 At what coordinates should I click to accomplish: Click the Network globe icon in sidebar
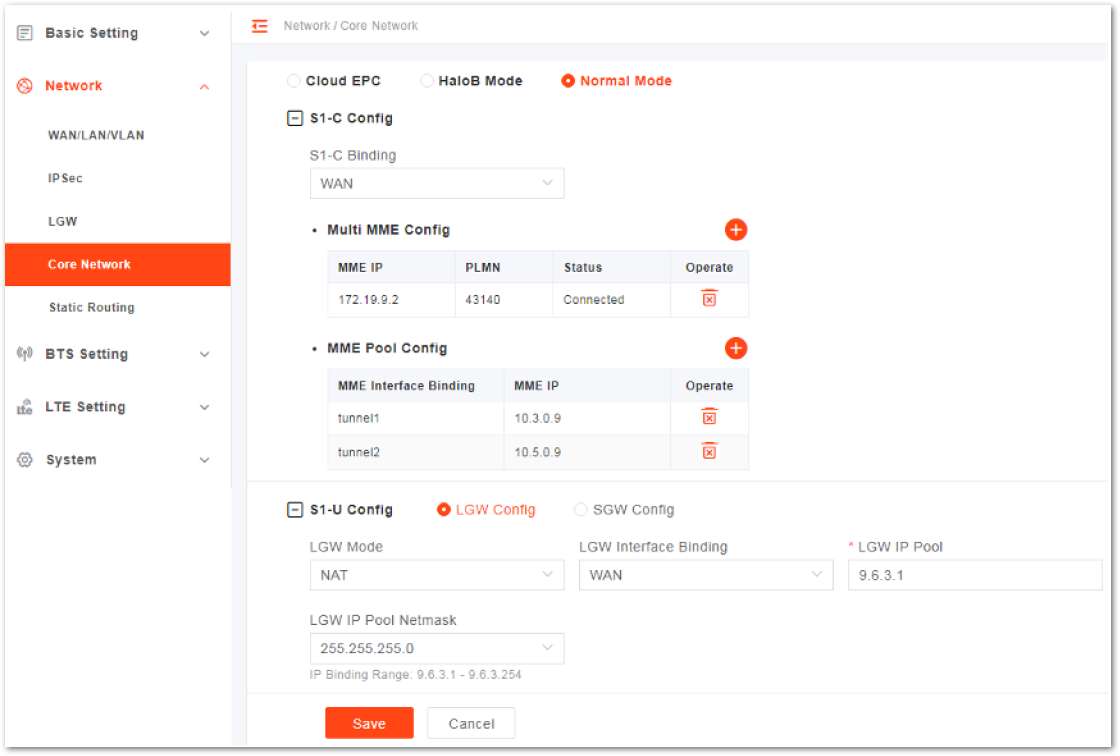25,86
